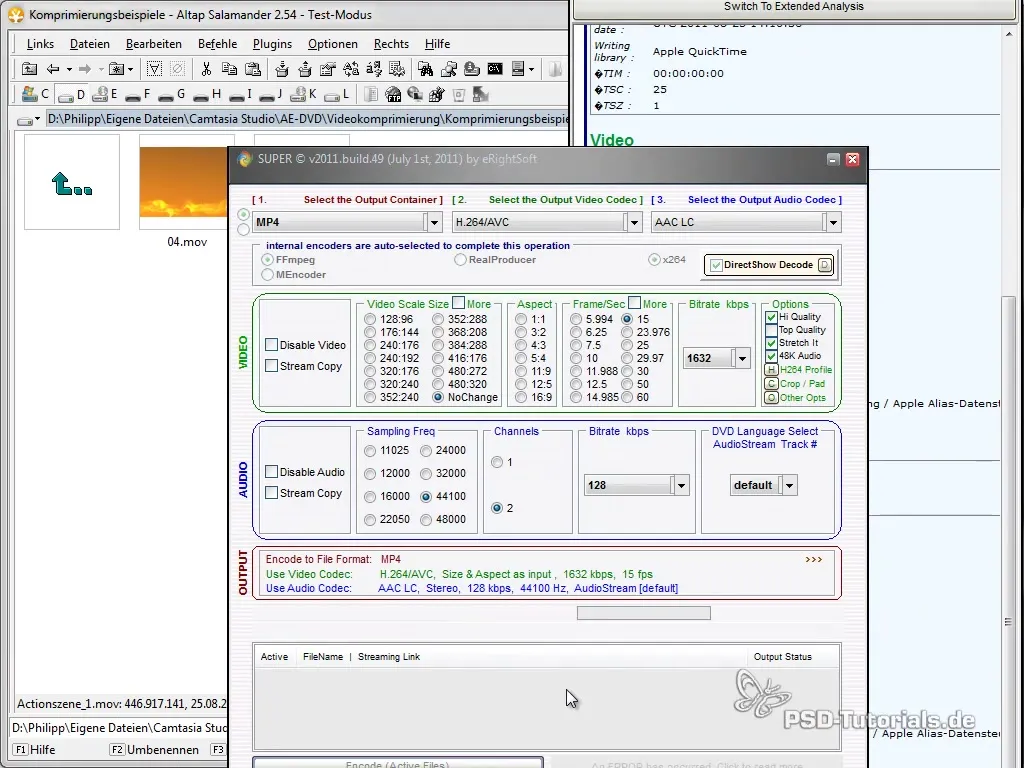1024x768 pixels.
Task: Open the Optionen menu
Action: [333, 44]
